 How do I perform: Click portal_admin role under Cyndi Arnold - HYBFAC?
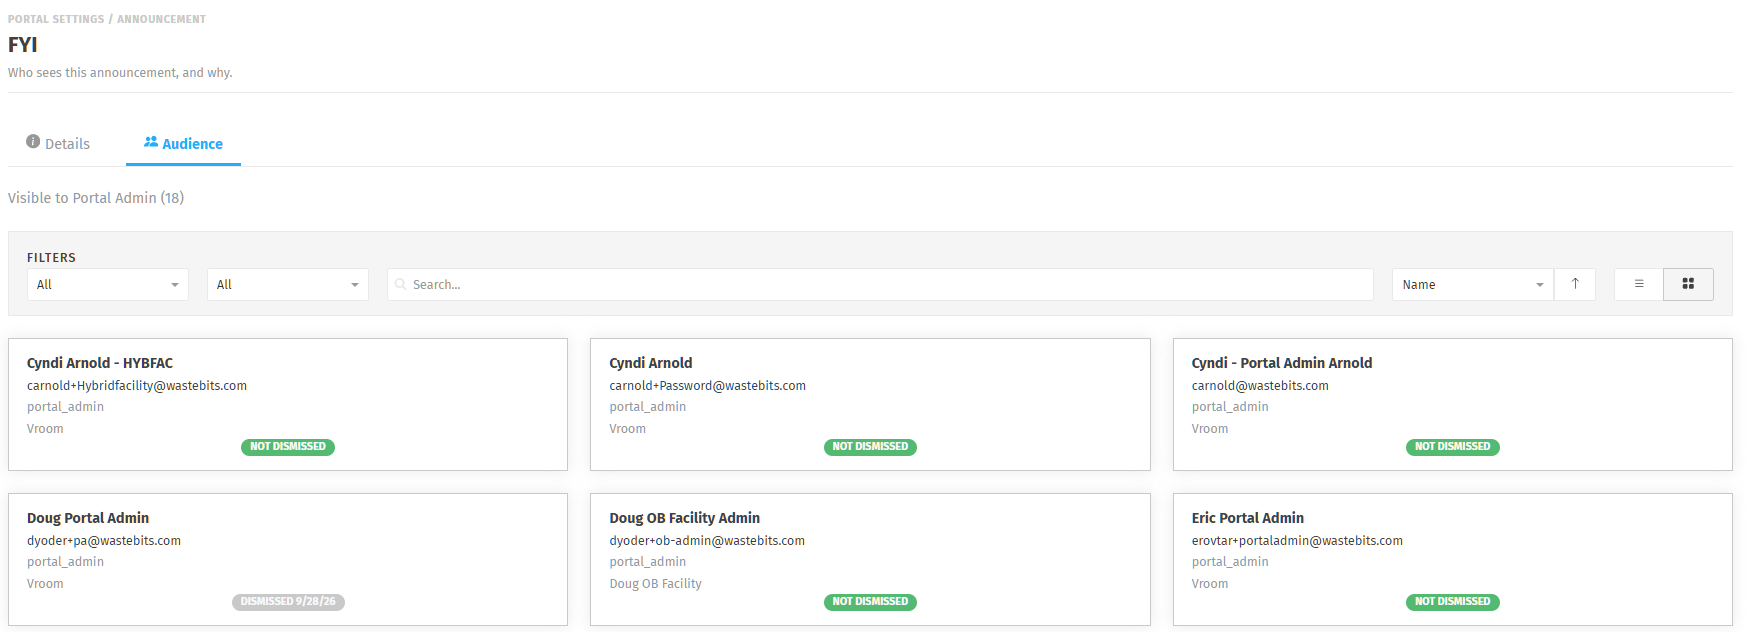pos(65,407)
